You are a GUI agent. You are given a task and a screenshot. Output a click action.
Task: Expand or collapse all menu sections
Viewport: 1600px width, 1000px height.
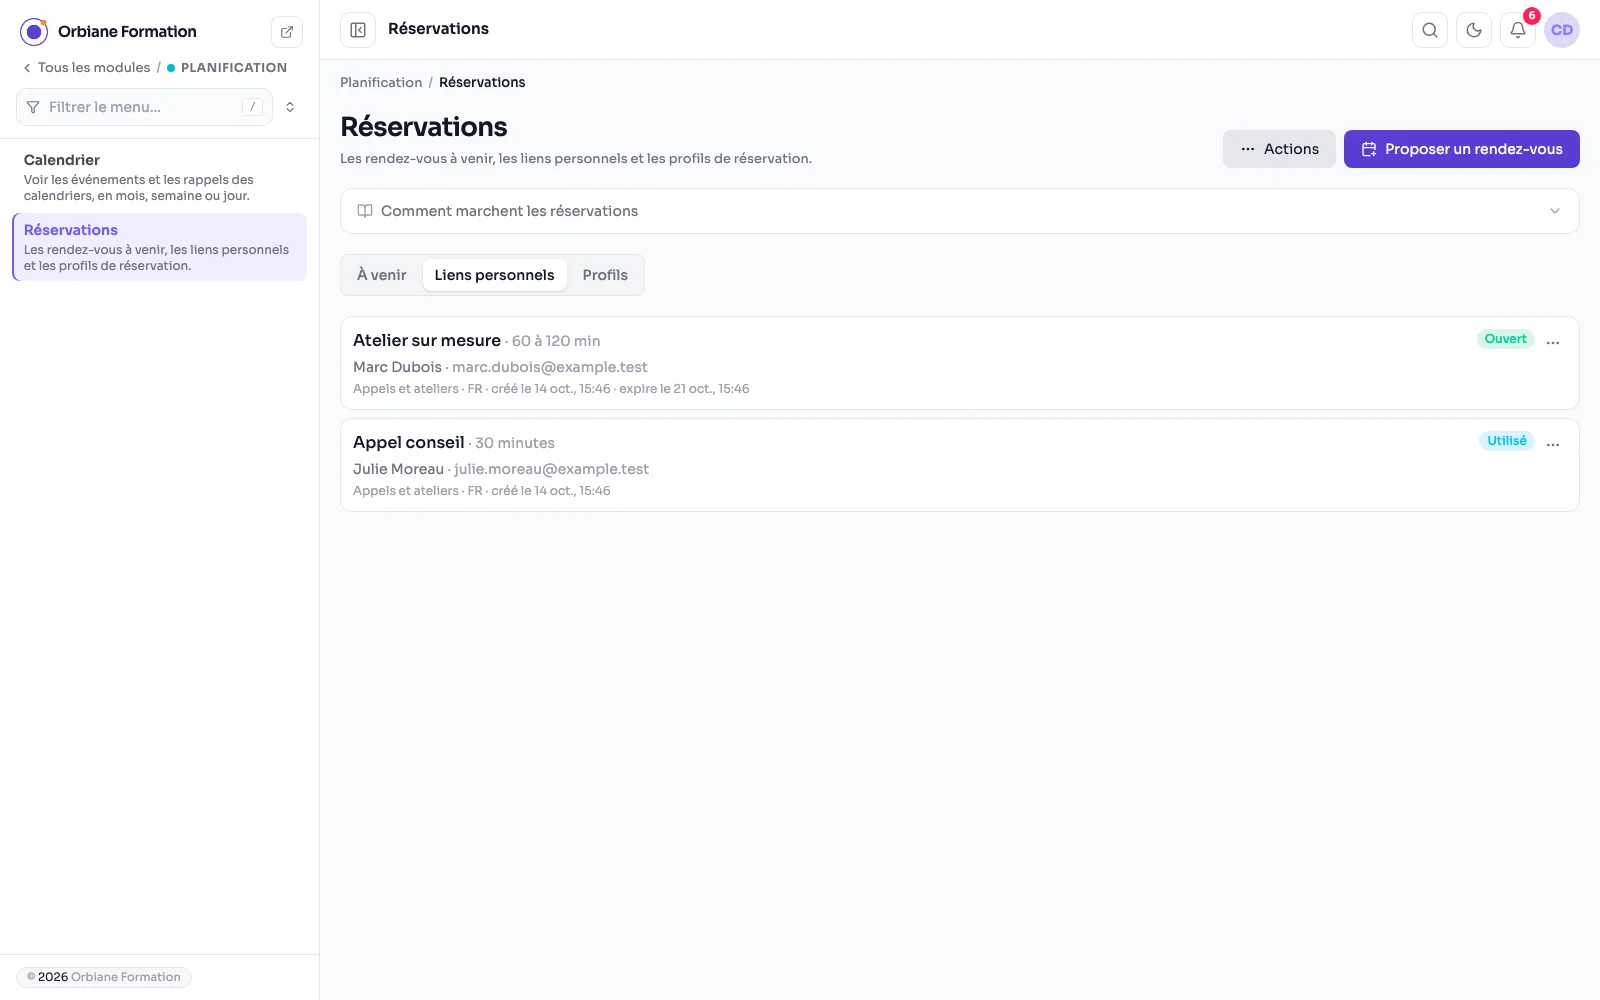[x=290, y=107]
